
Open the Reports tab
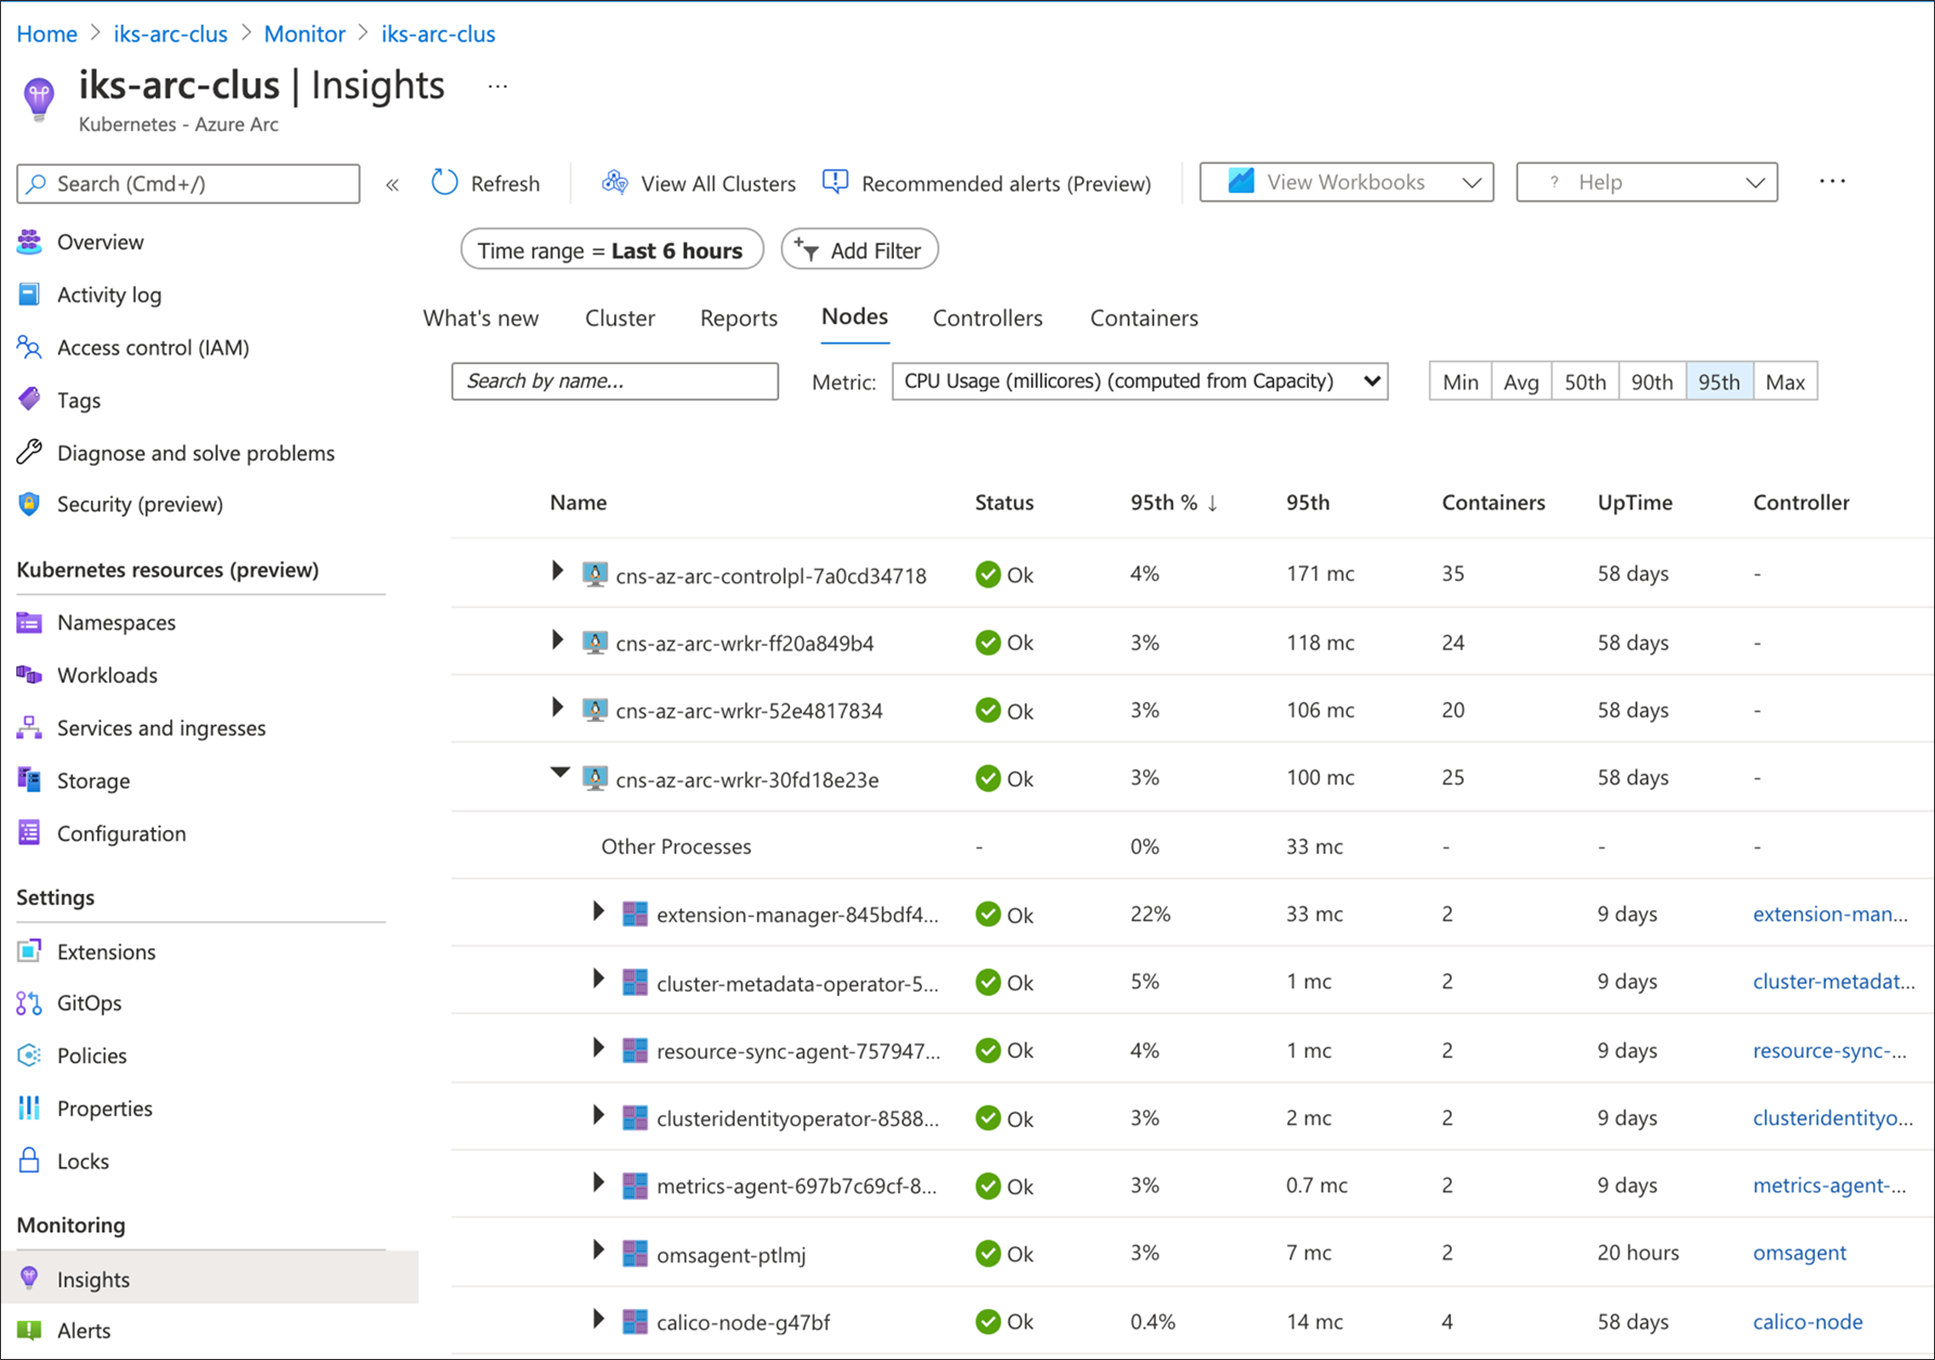click(738, 317)
